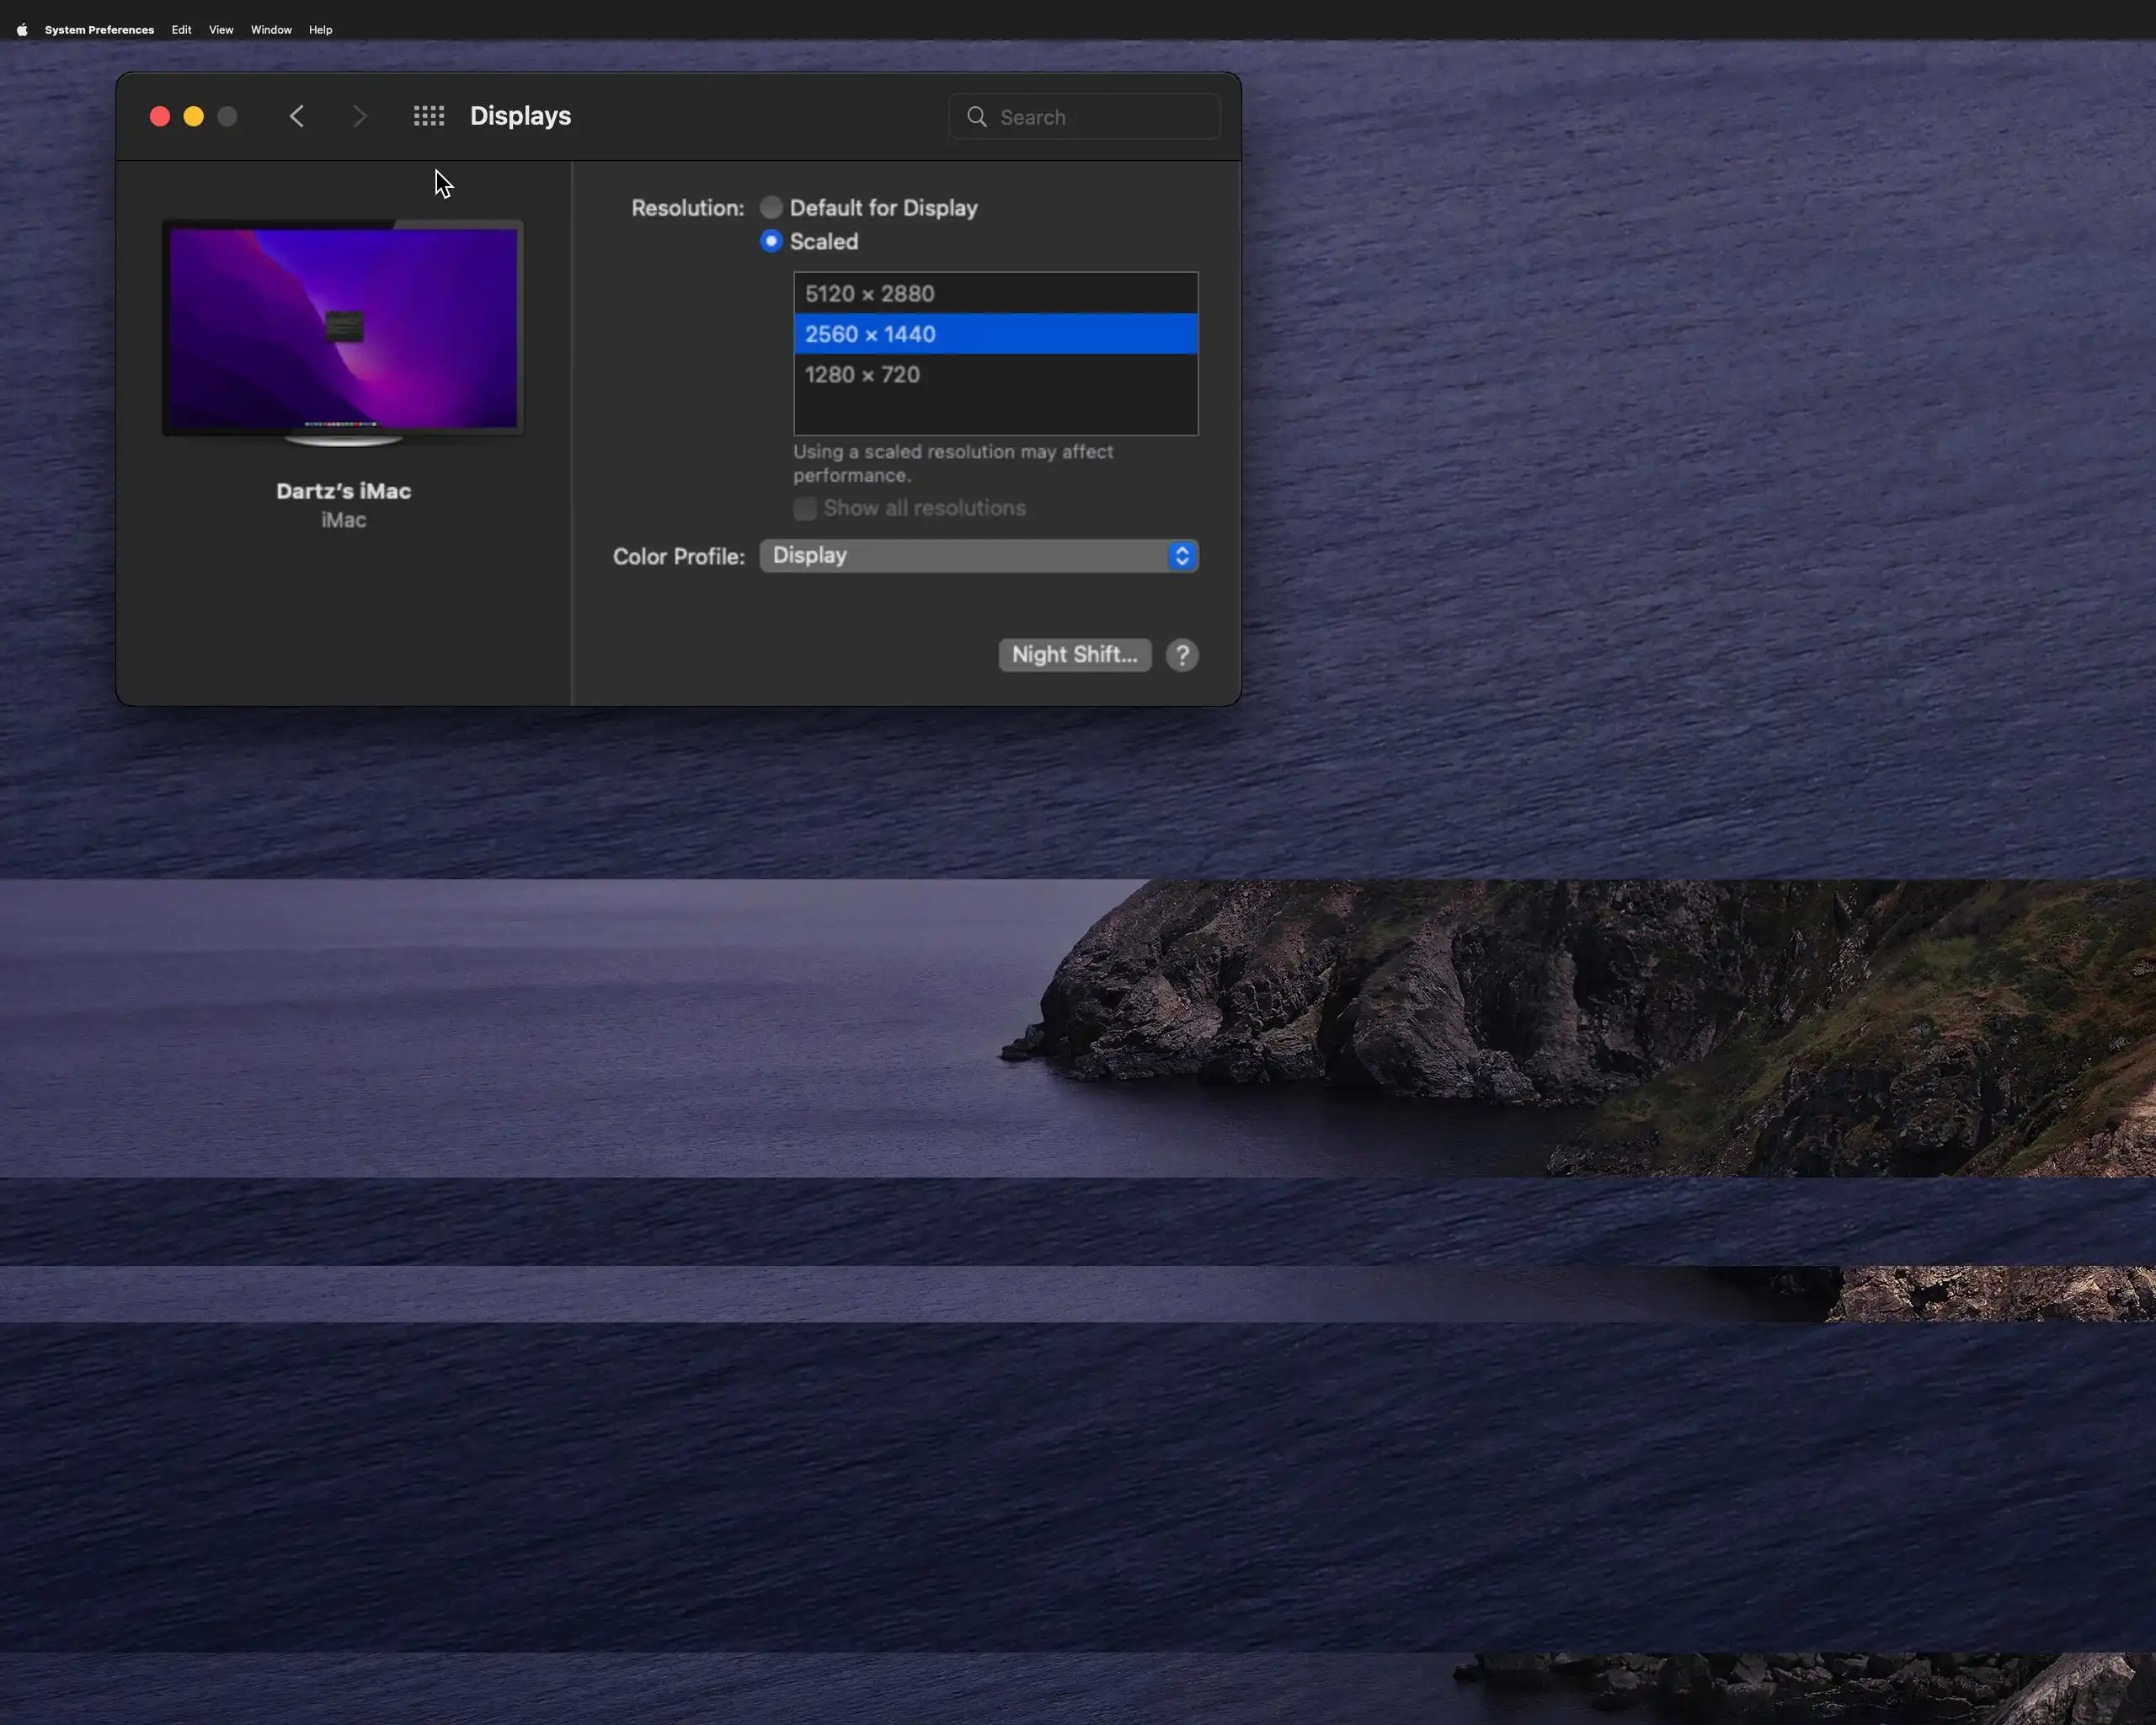Click the Dartz's iMac display thumbnail
Image resolution: width=2156 pixels, height=1725 pixels.
click(343, 330)
